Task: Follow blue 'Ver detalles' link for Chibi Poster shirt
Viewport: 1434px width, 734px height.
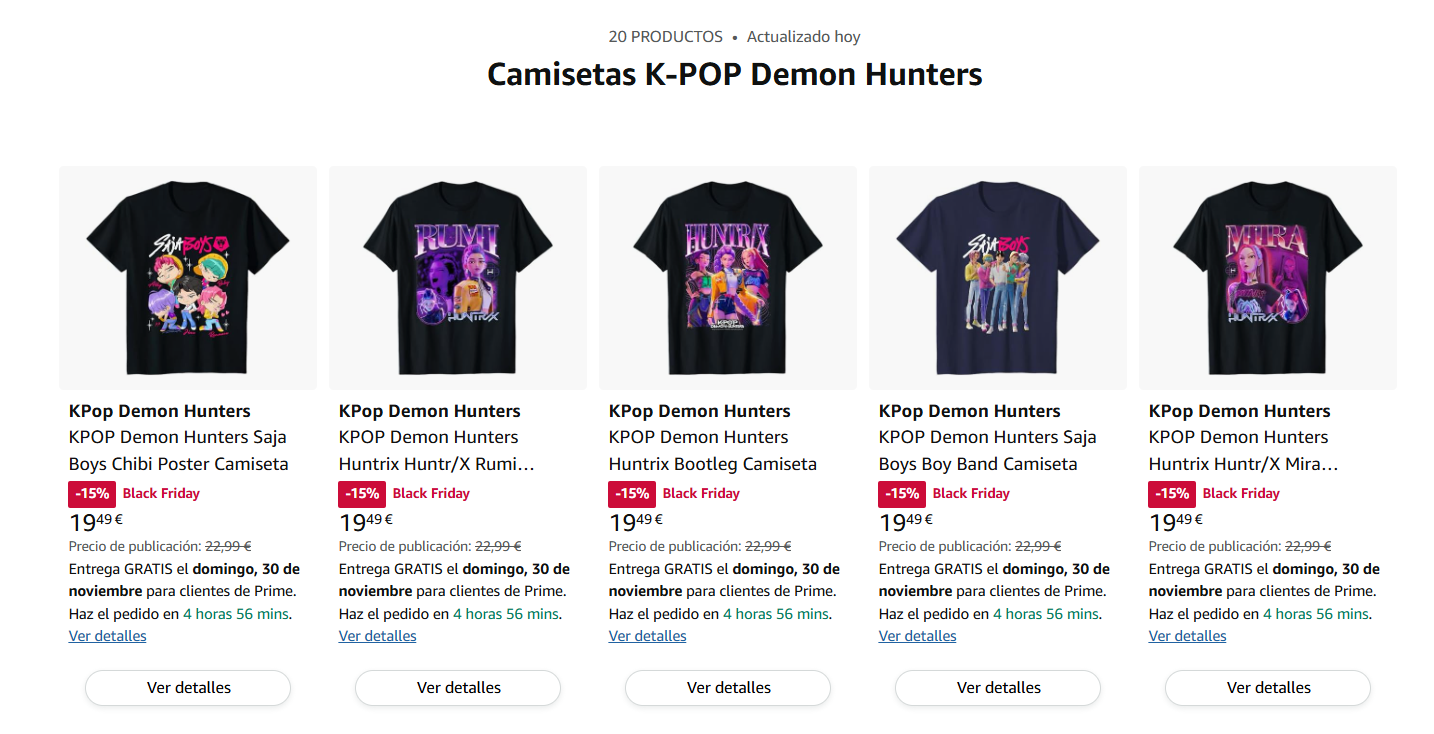Action: click(108, 636)
